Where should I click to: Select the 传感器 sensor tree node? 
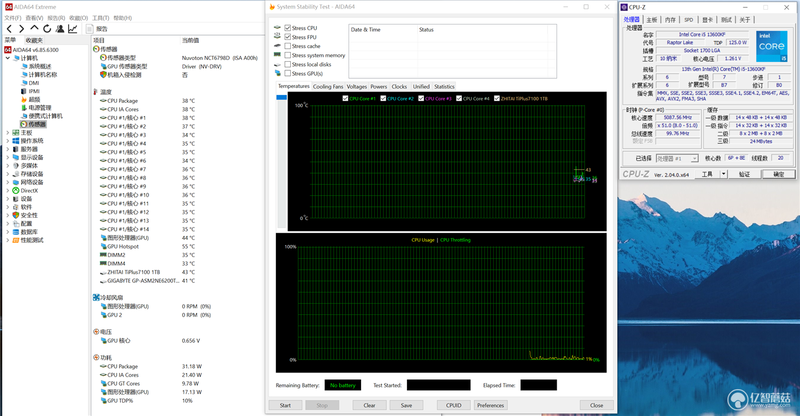coord(33,124)
